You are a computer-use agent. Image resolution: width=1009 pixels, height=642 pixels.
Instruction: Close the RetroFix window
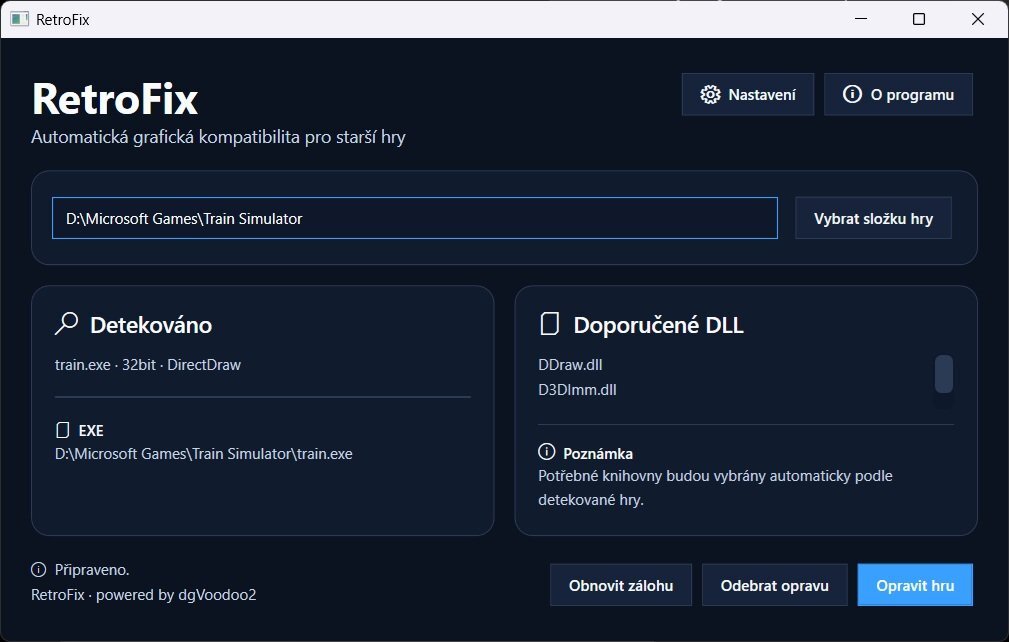[977, 19]
